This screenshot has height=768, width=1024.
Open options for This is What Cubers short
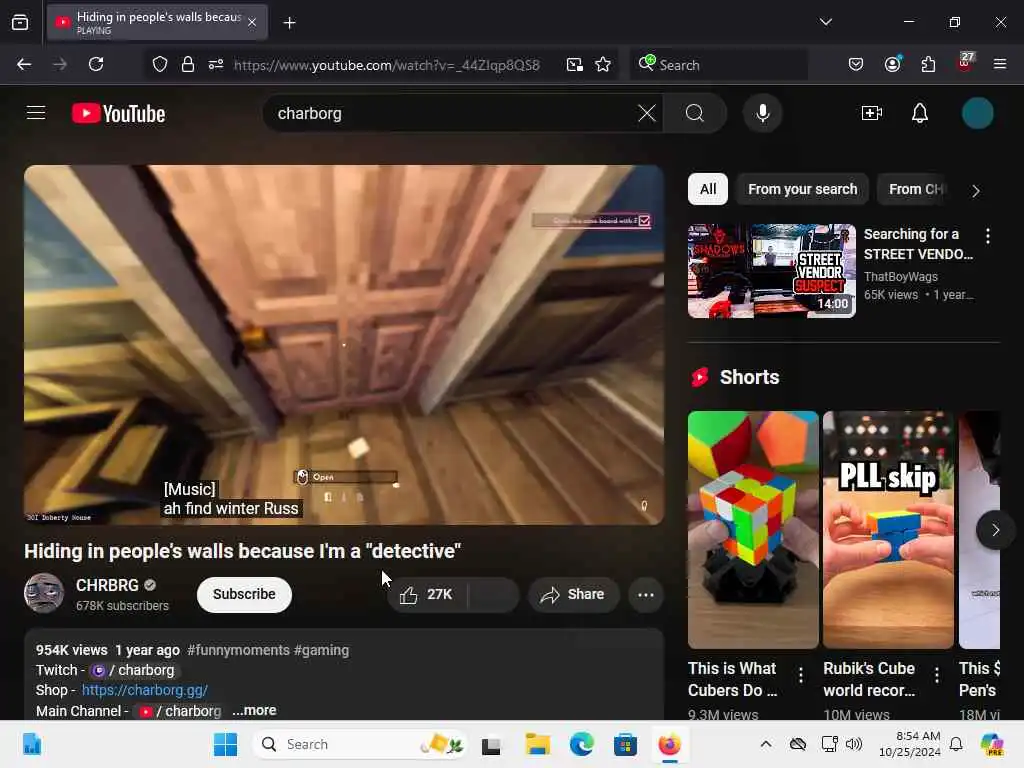click(x=801, y=675)
